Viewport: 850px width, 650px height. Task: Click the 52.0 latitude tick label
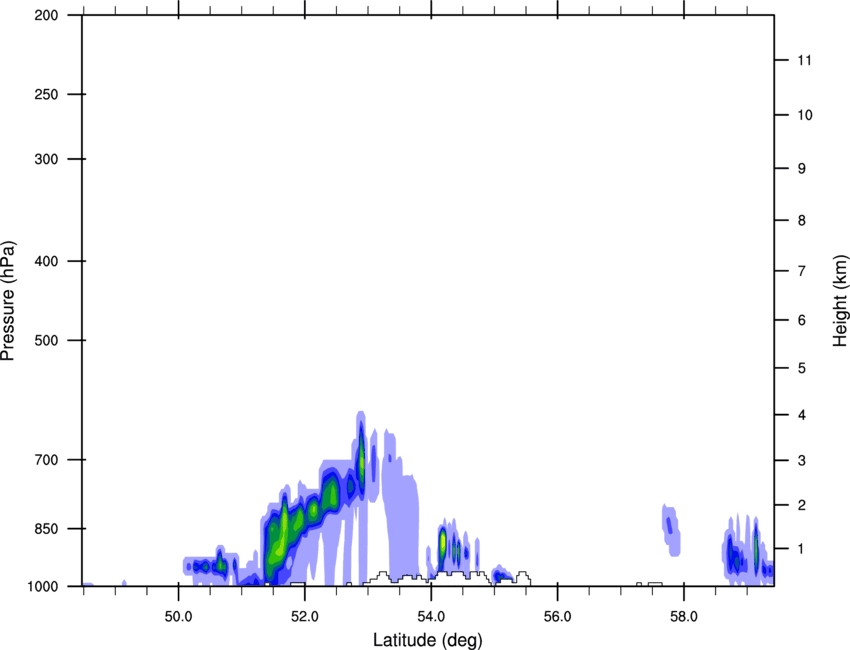pyautogui.click(x=305, y=617)
